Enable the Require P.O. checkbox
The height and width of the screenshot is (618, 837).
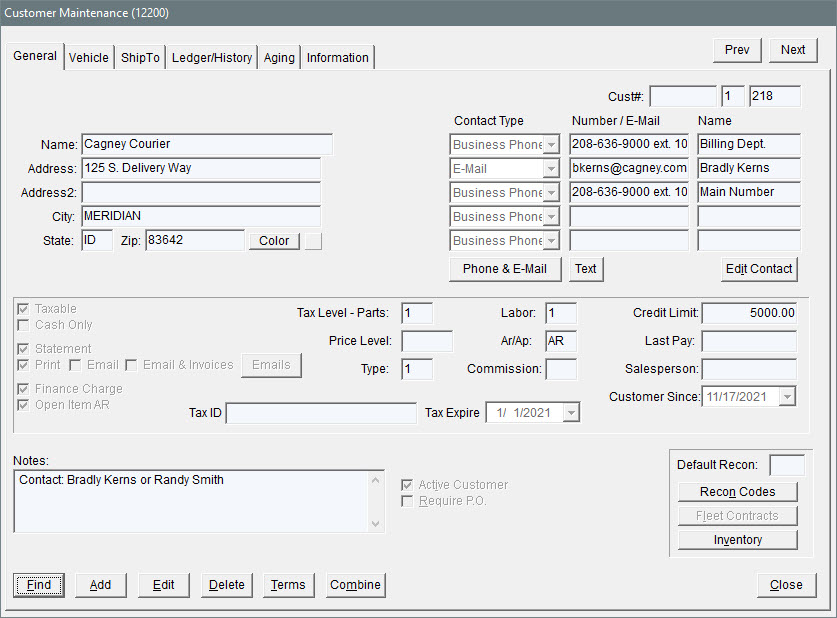point(407,501)
